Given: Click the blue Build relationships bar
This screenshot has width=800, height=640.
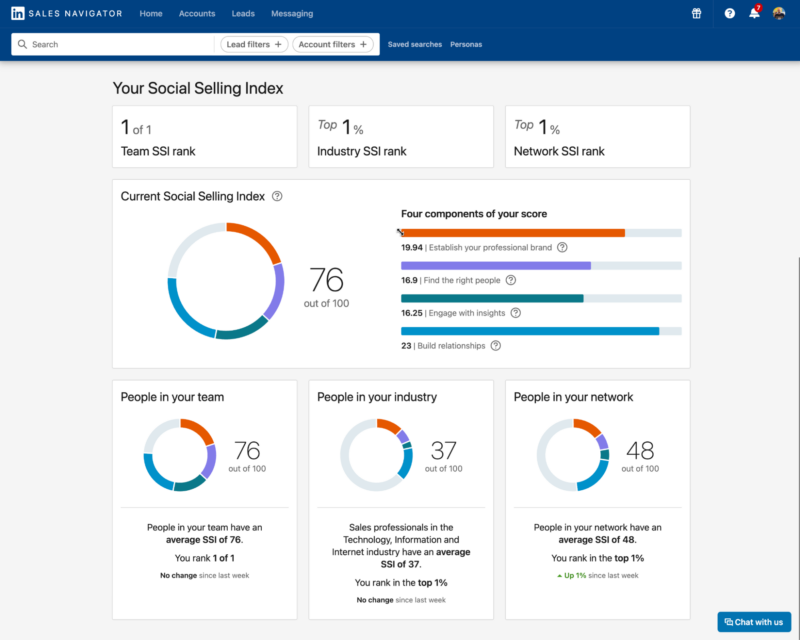Looking at the screenshot, I should point(530,331).
